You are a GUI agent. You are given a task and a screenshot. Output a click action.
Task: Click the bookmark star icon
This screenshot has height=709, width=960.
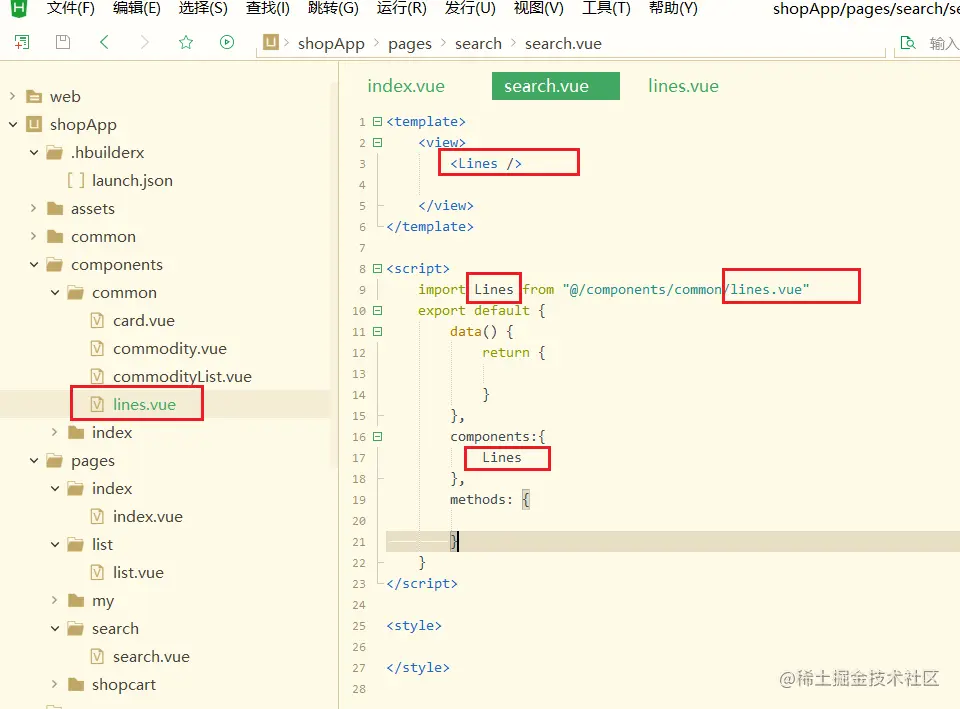186,42
